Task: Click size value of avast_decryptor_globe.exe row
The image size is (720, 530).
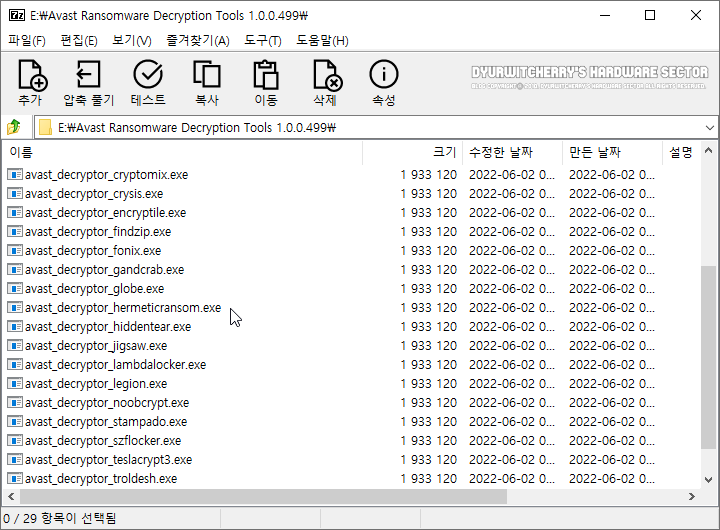Action: (428, 288)
